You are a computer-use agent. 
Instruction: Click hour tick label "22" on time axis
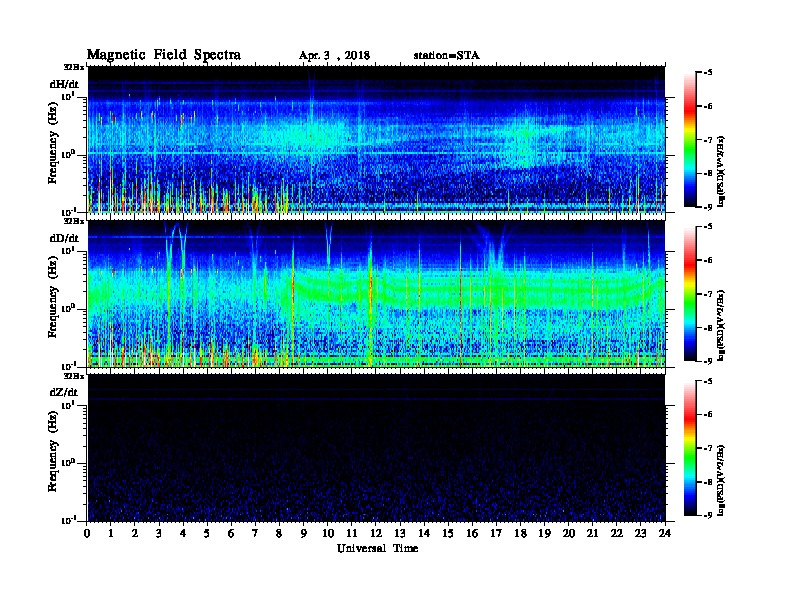pos(617,534)
